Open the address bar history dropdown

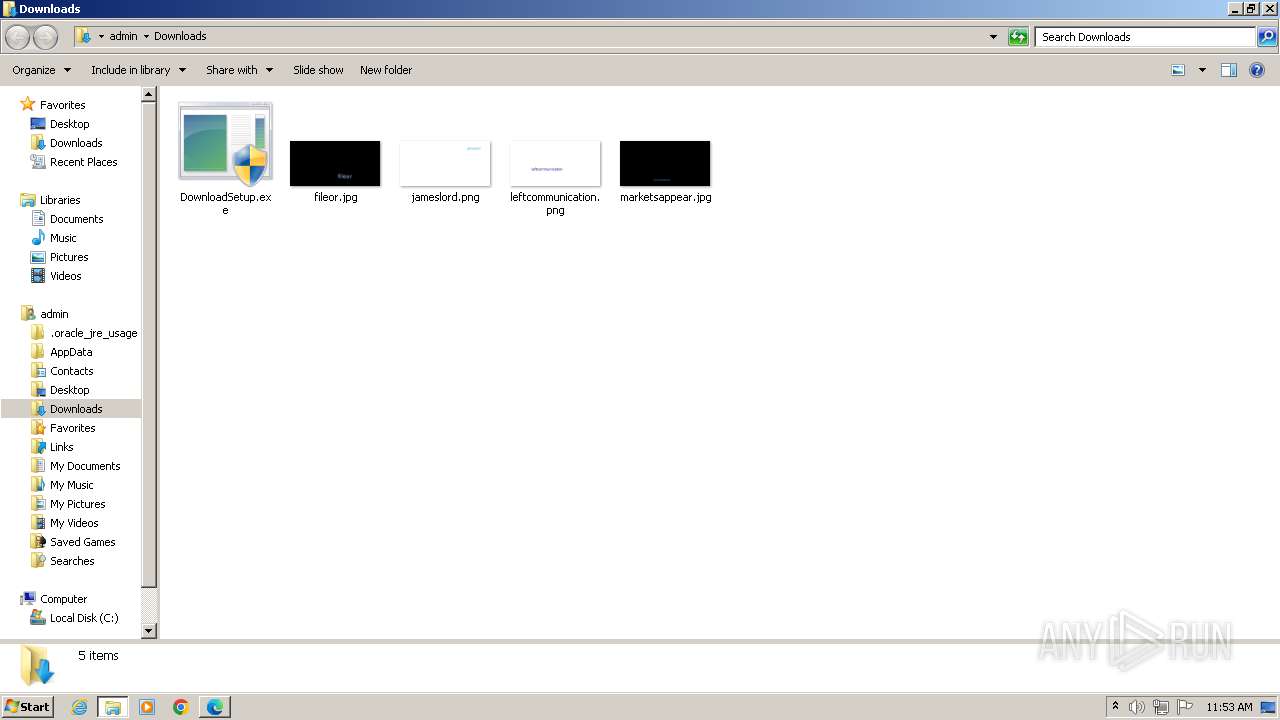(993, 37)
